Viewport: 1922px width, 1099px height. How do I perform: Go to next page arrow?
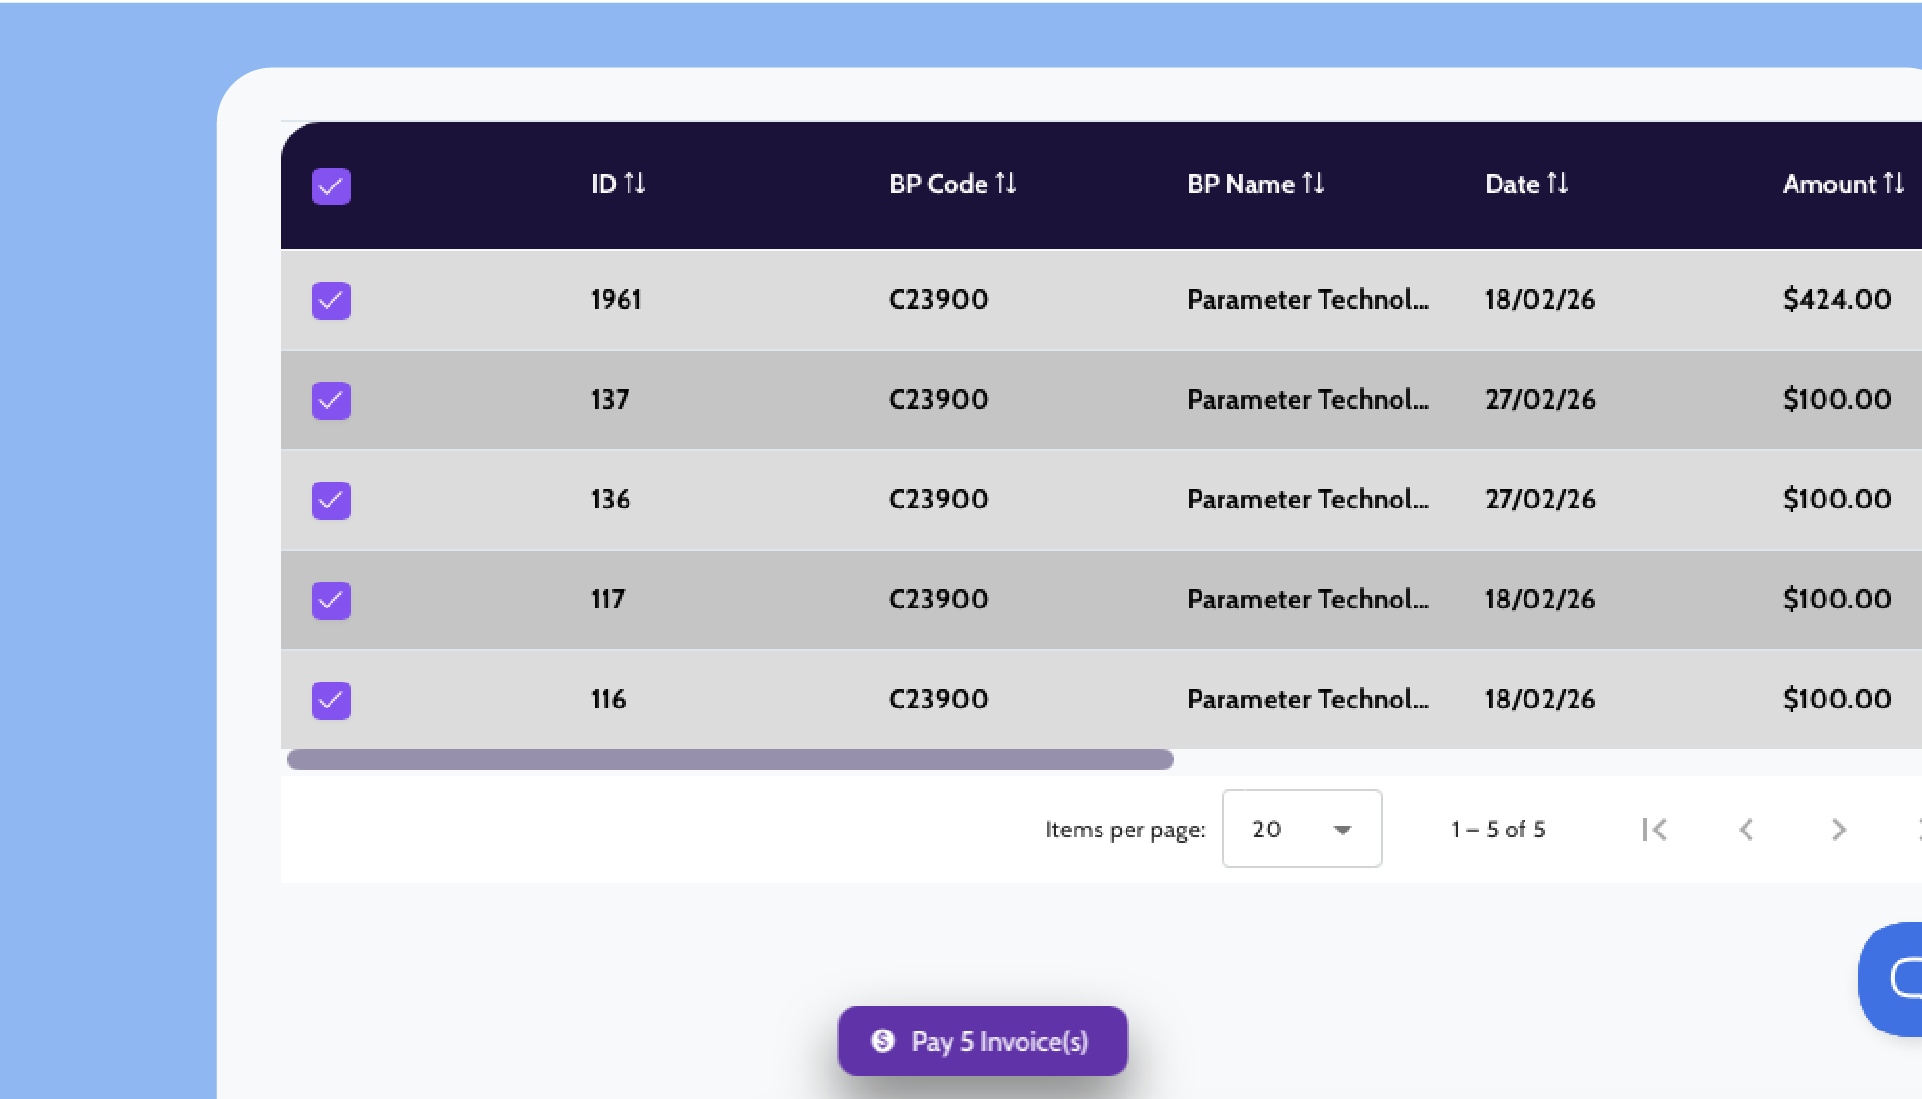click(1838, 829)
